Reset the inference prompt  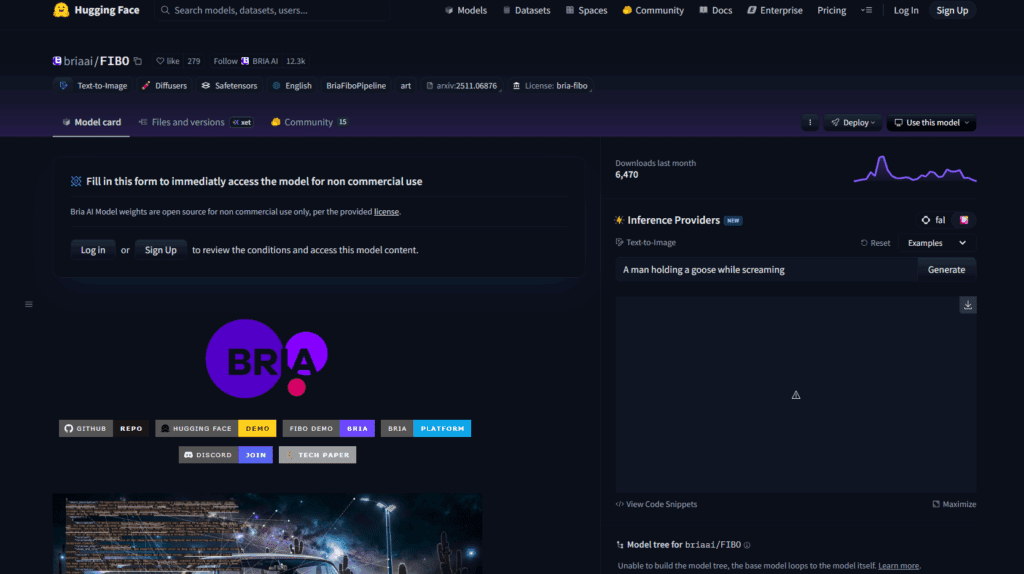875,243
